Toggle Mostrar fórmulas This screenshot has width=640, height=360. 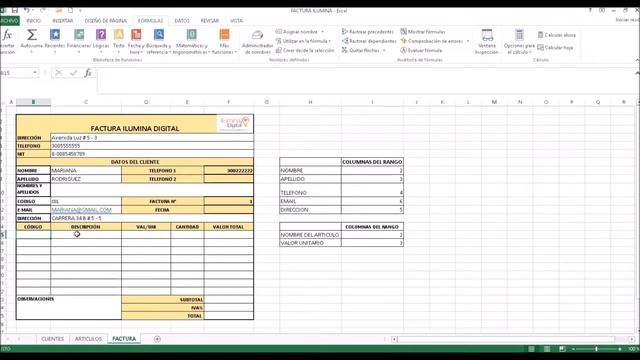[423, 32]
